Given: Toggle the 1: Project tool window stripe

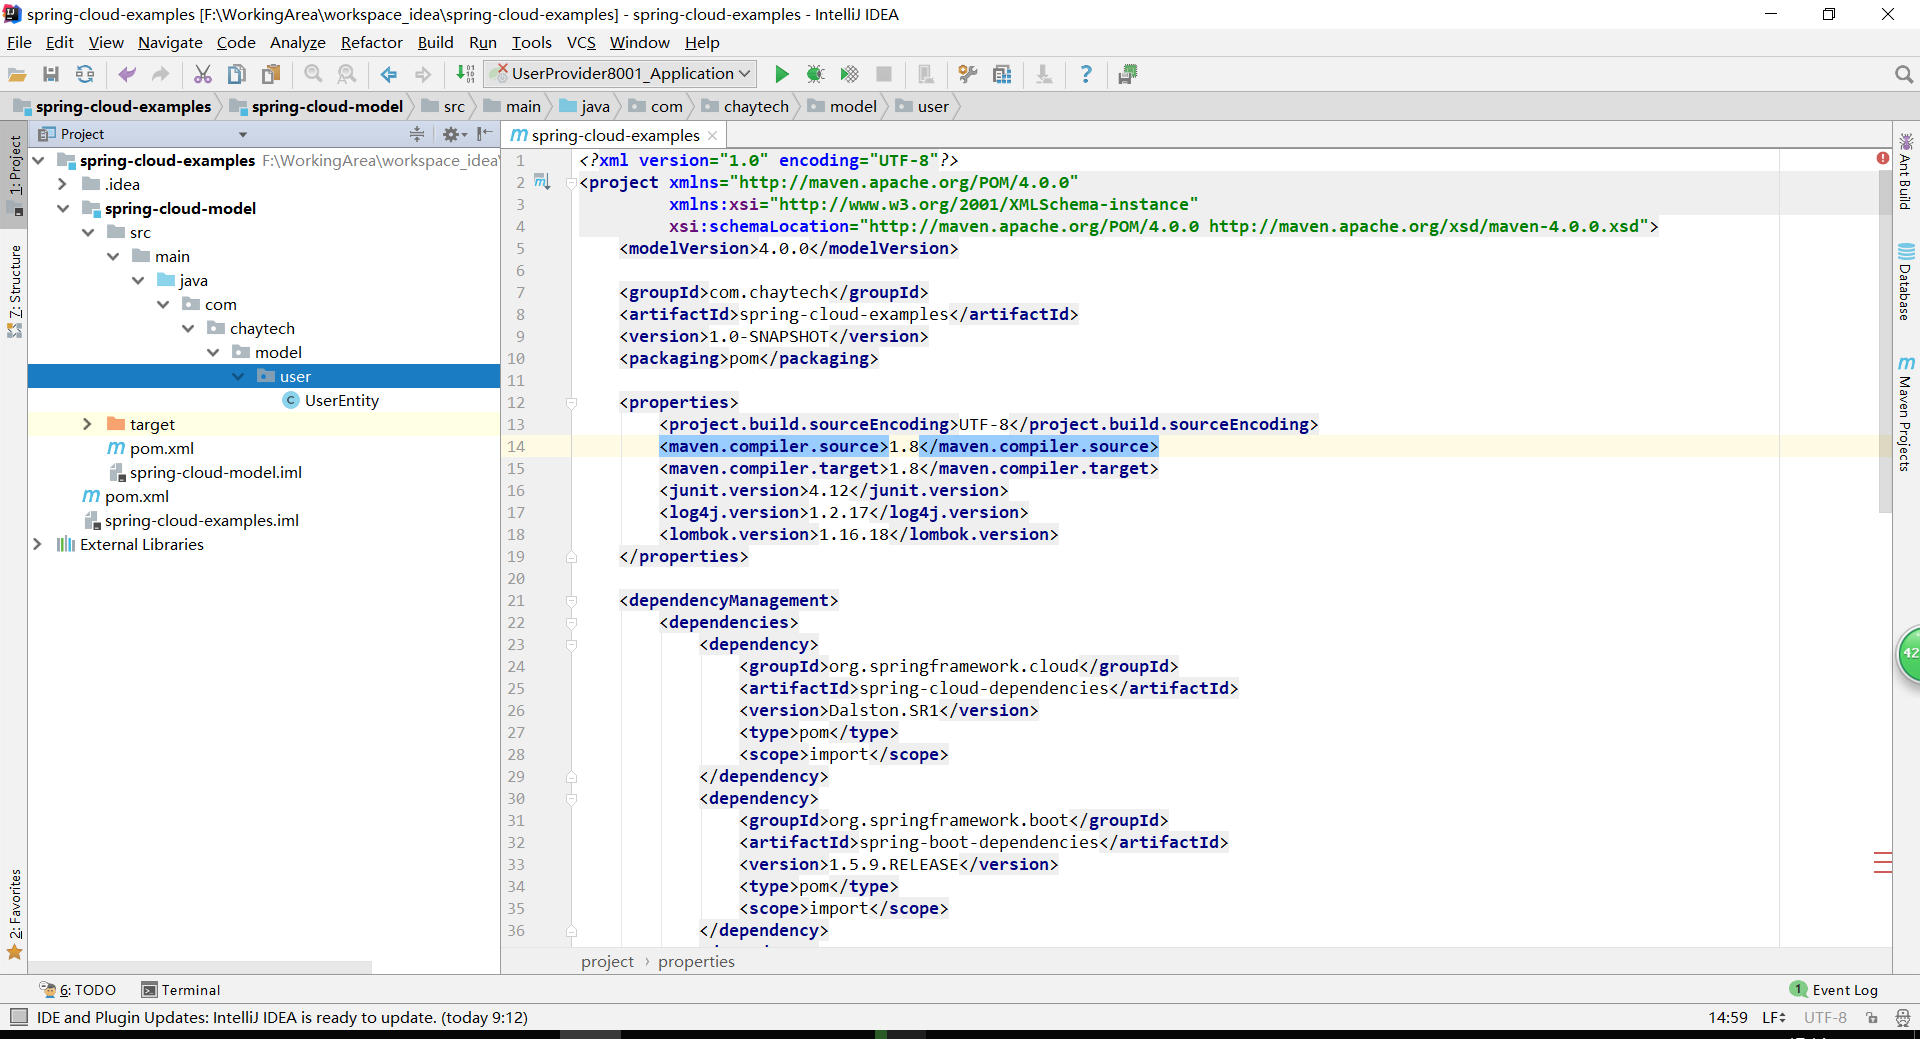Looking at the screenshot, I should coord(15,175).
